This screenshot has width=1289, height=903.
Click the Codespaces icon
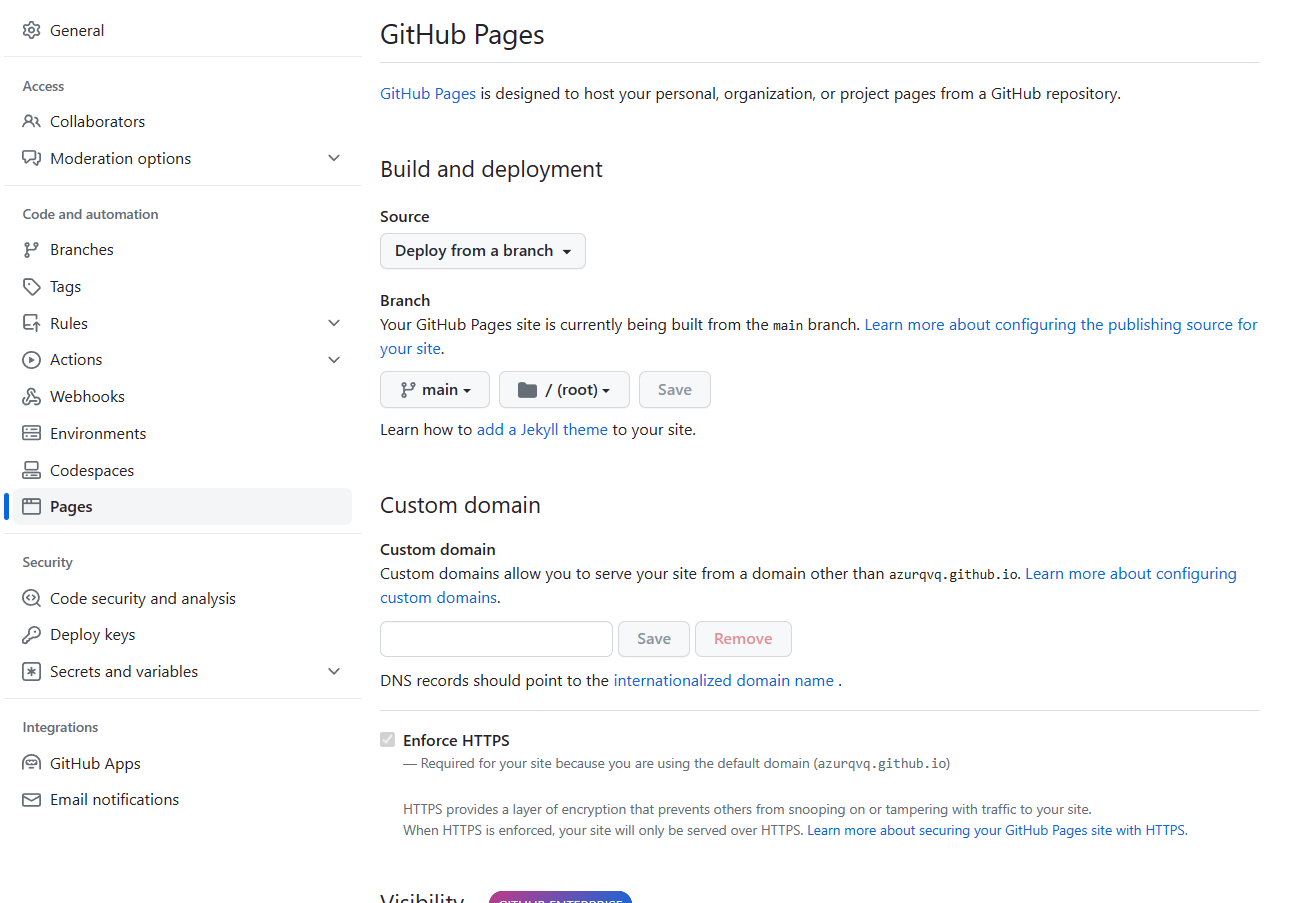pos(31,470)
